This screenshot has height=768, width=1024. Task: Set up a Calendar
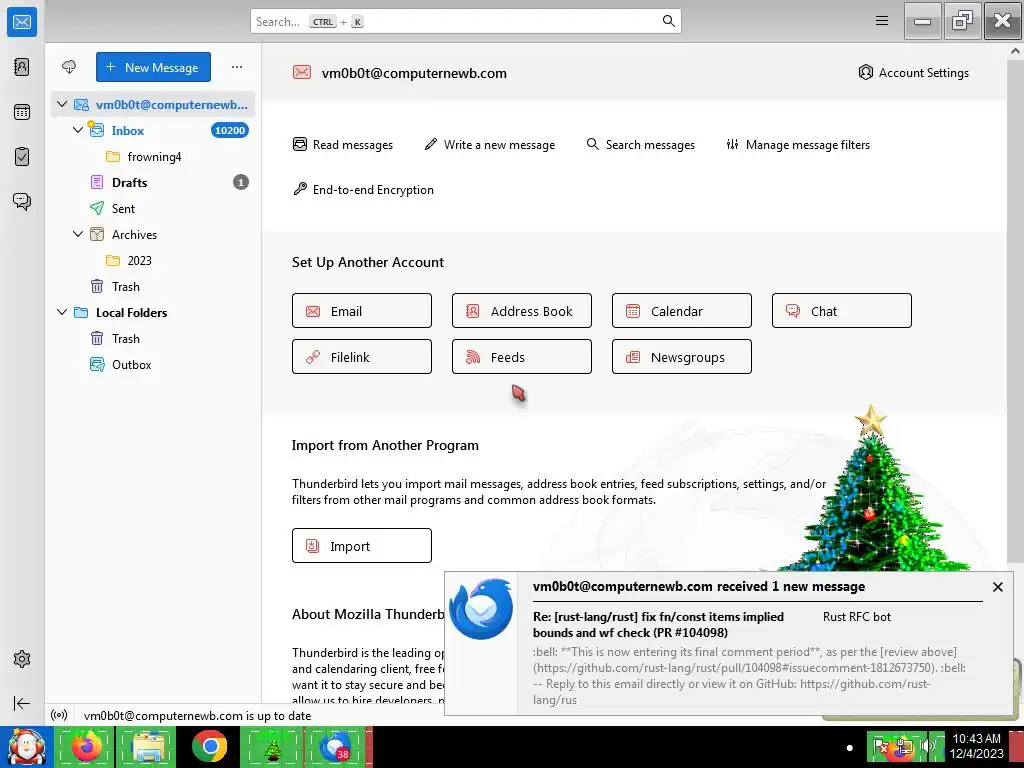682,311
